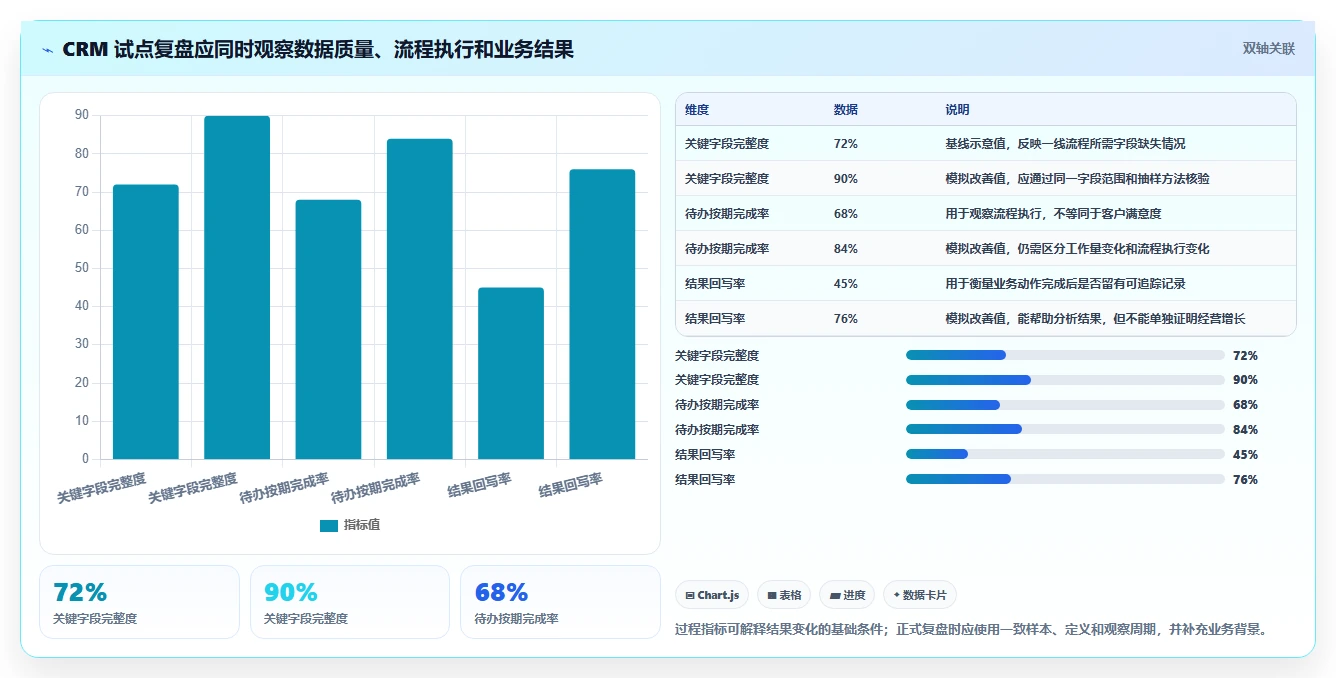This screenshot has height=678, width=1336.
Task: Click the shortest chart bar at 45
Action: [x=511, y=373]
